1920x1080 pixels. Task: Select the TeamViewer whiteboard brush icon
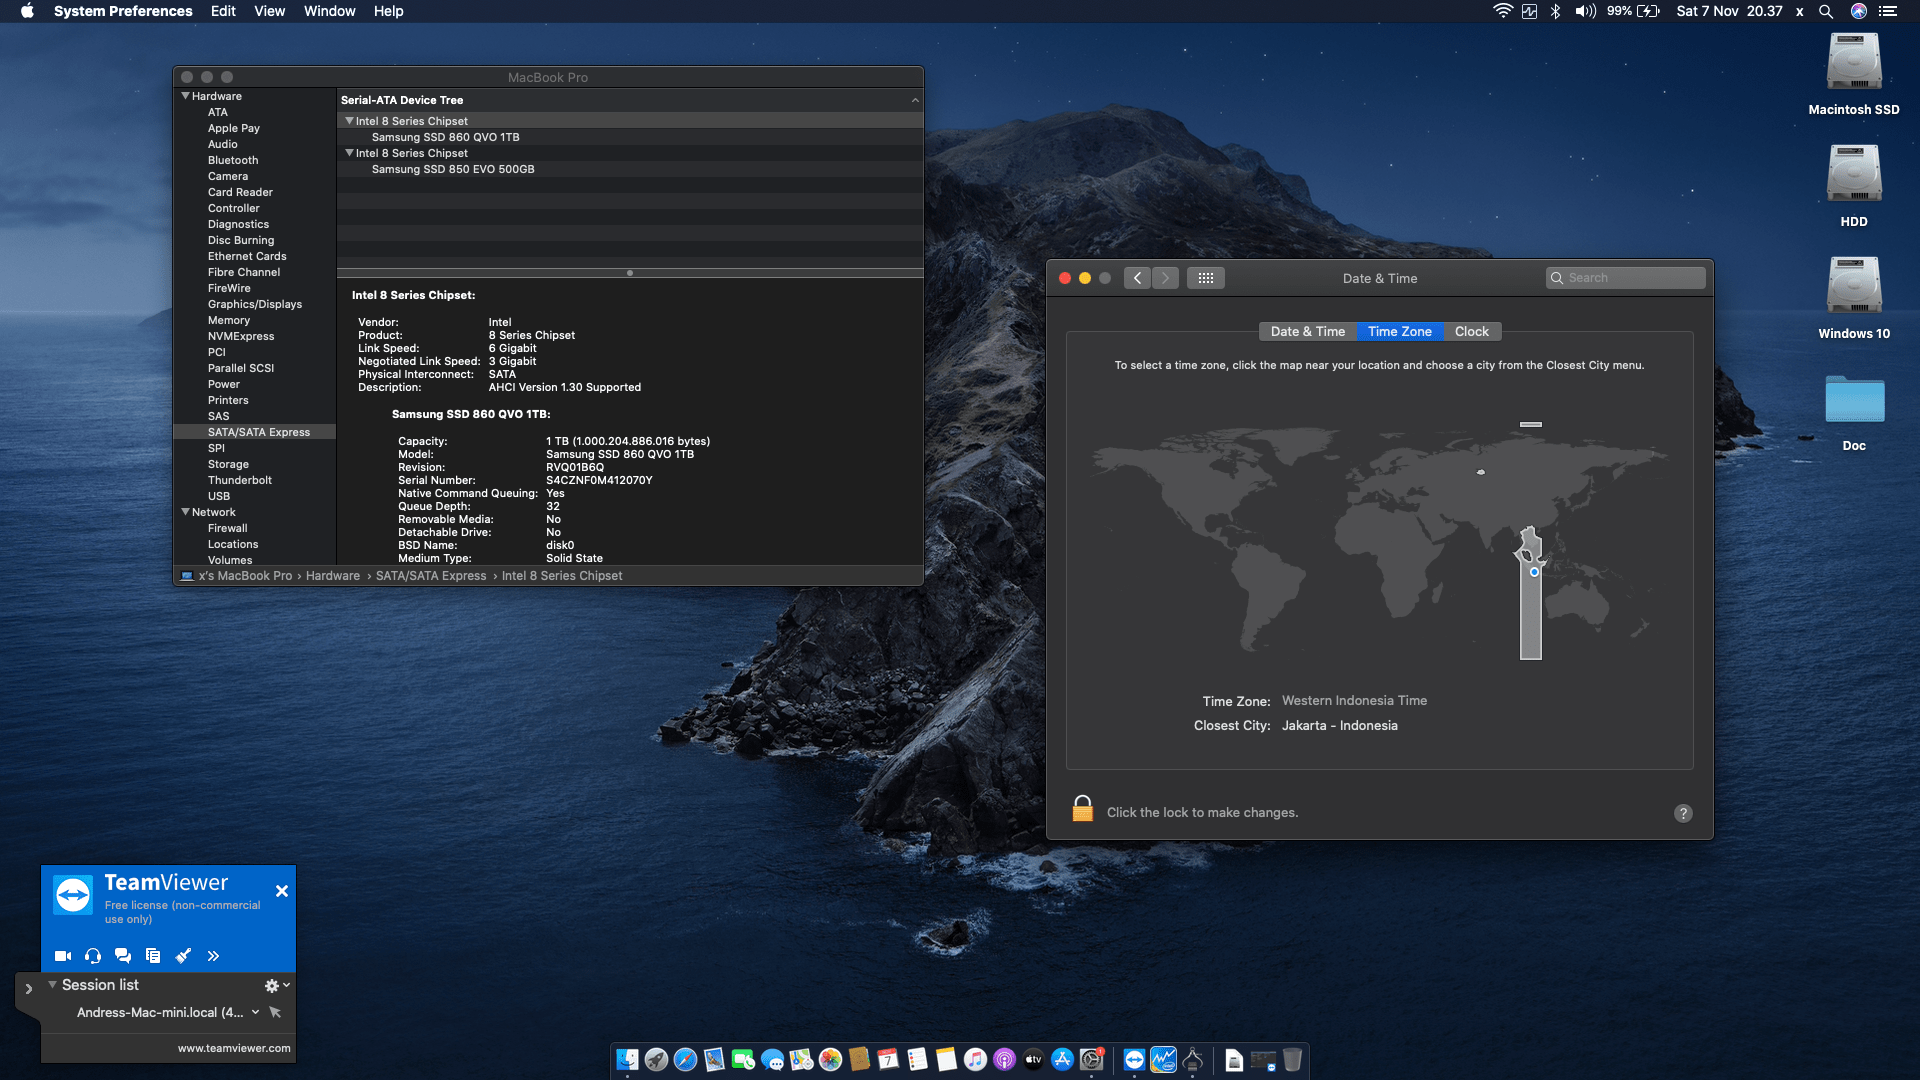click(183, 955)
